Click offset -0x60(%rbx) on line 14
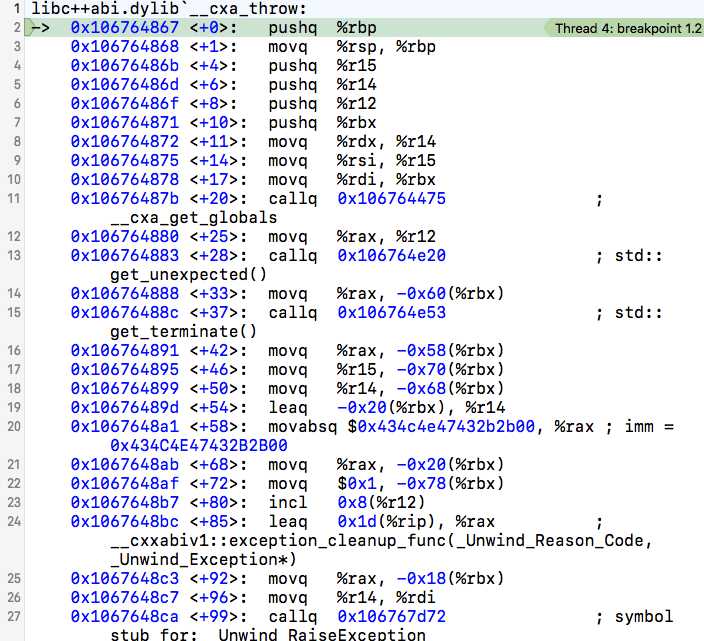This screenshot has width=704, height=641. click(x=450, y=294)
